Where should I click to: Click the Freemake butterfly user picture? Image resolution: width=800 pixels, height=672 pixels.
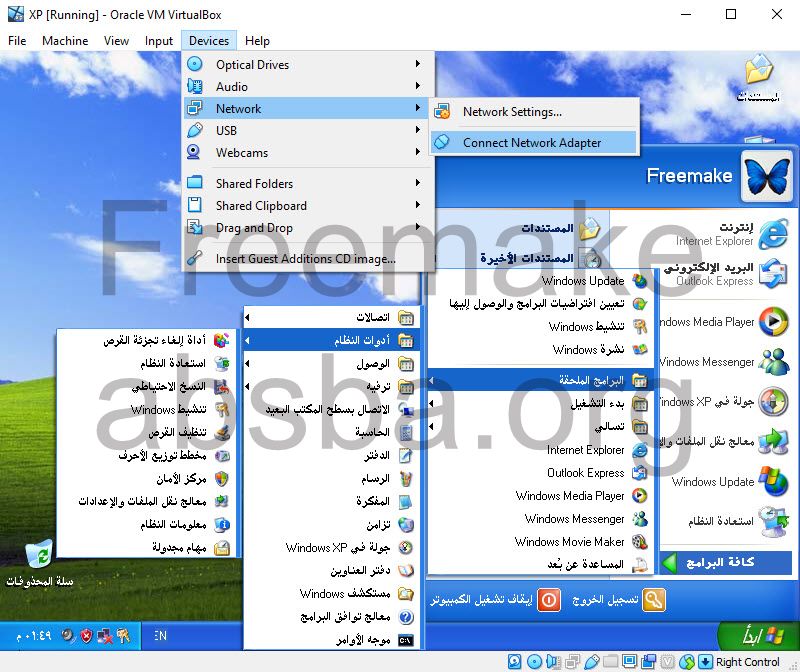click(x=767, y=176)
